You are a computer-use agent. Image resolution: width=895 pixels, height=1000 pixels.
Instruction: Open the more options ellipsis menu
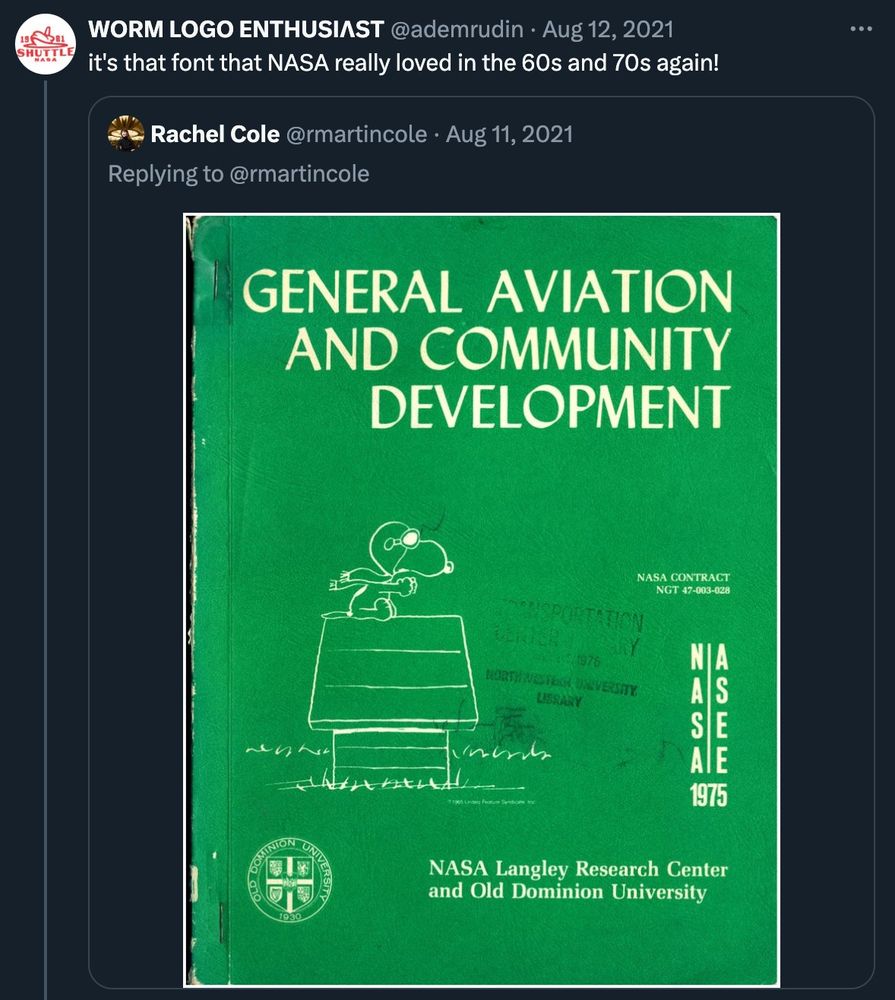pos(860,29)
